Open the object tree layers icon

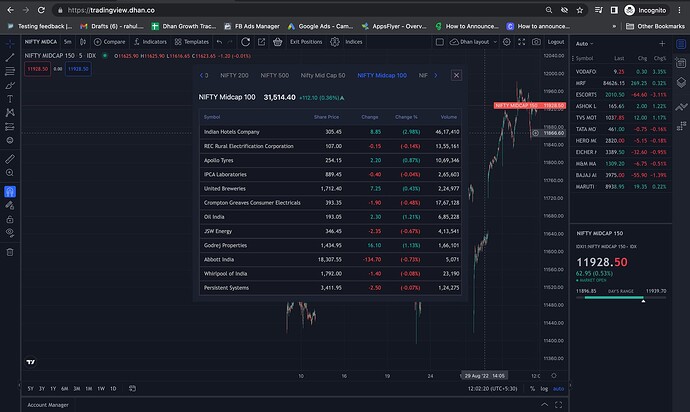tap(681, 82)
